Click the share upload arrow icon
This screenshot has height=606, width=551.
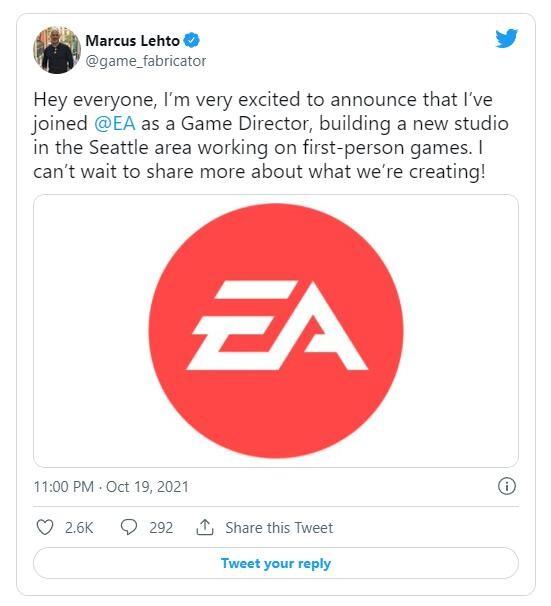coord(205,527)
